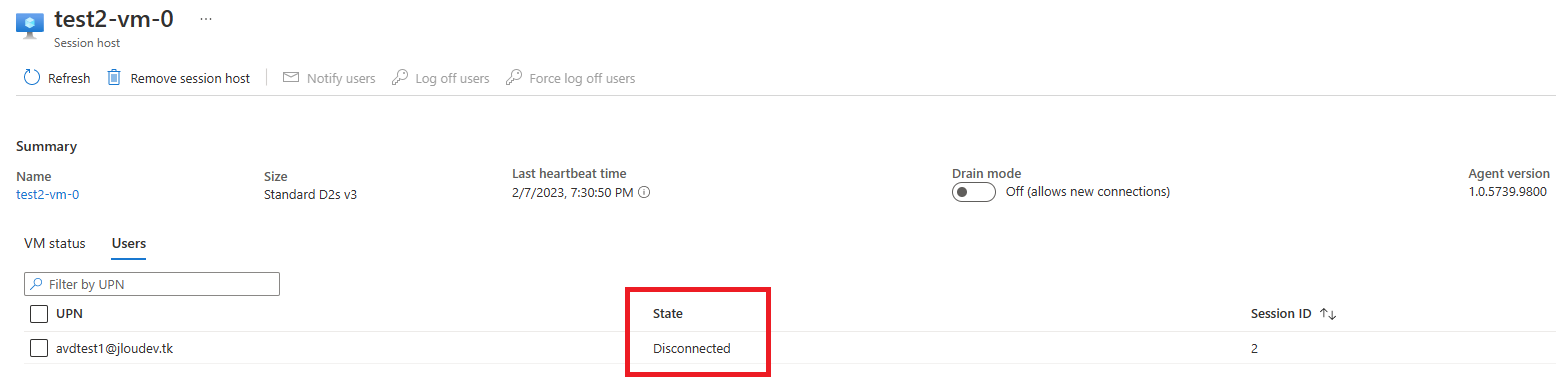Viewport: 1556px width, 381px height.
Task: Switch to the VM status tab
Action: pos(55,243)
